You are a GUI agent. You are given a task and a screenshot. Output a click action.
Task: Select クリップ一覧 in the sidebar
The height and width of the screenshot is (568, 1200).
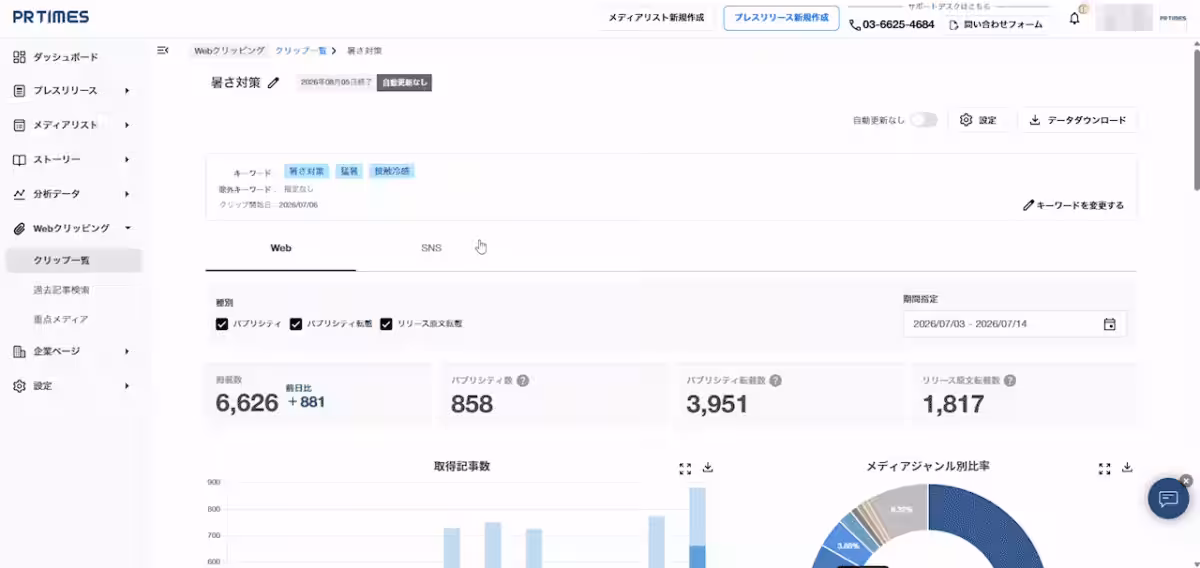(74, 260)
